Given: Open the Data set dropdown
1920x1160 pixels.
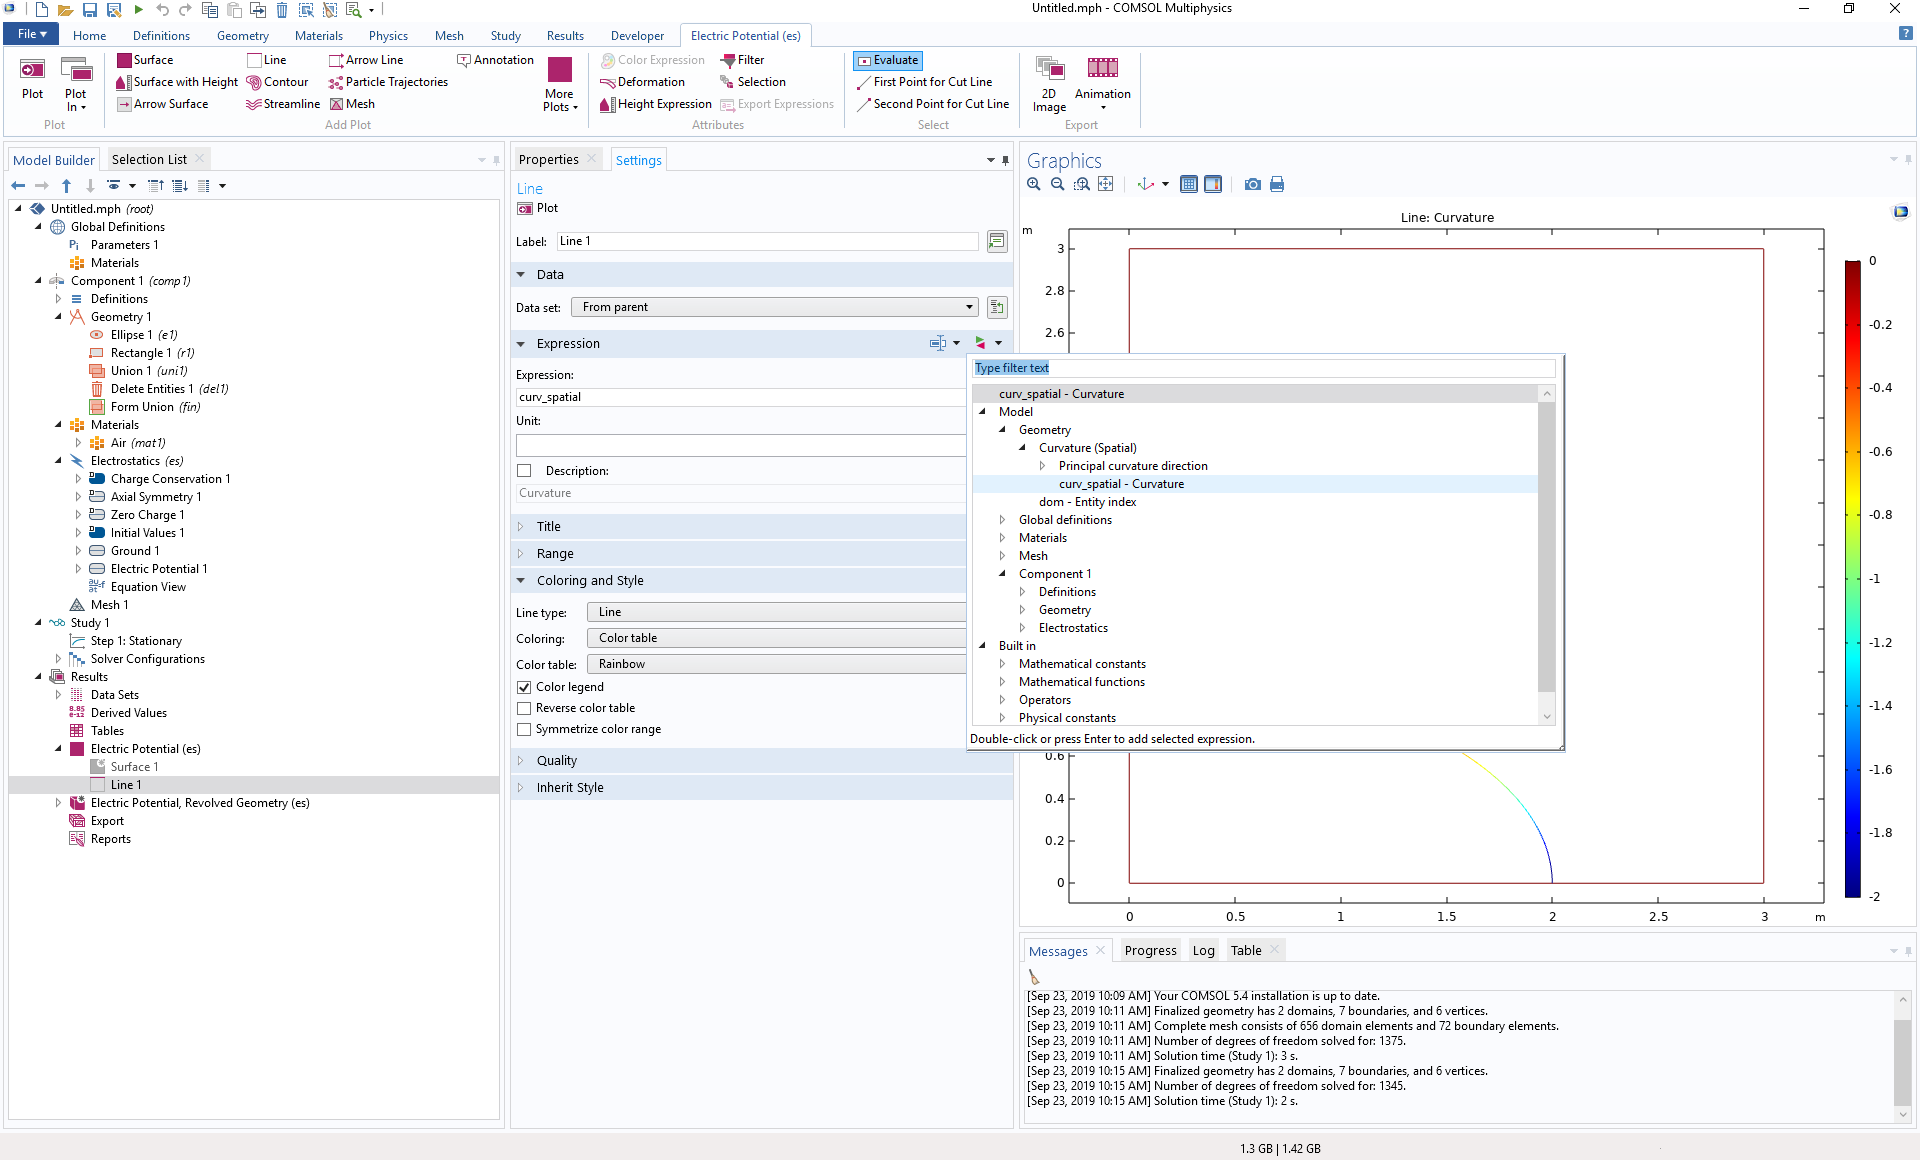Looking at the screenshot, I should pos(774,307).
